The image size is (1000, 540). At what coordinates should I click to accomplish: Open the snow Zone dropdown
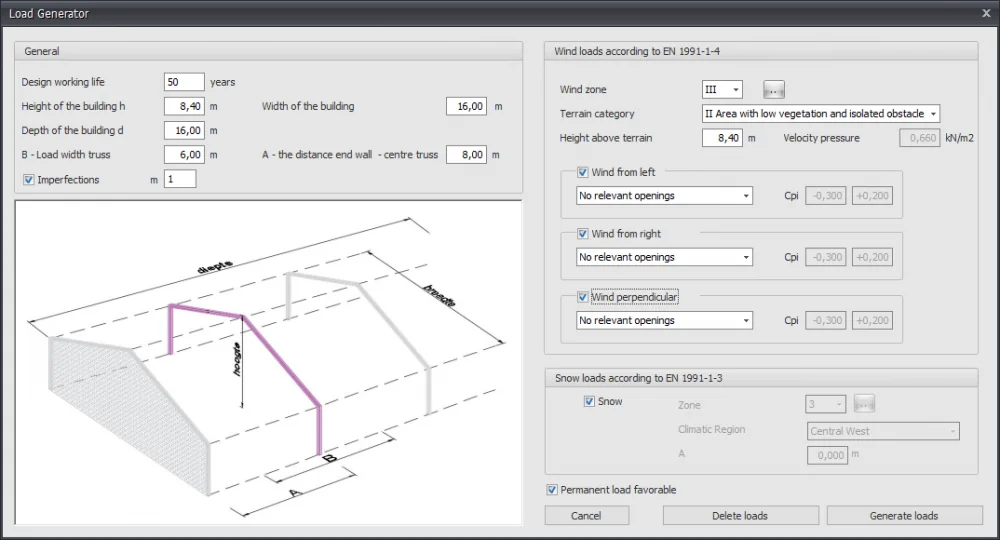click(x=826, y=404)
